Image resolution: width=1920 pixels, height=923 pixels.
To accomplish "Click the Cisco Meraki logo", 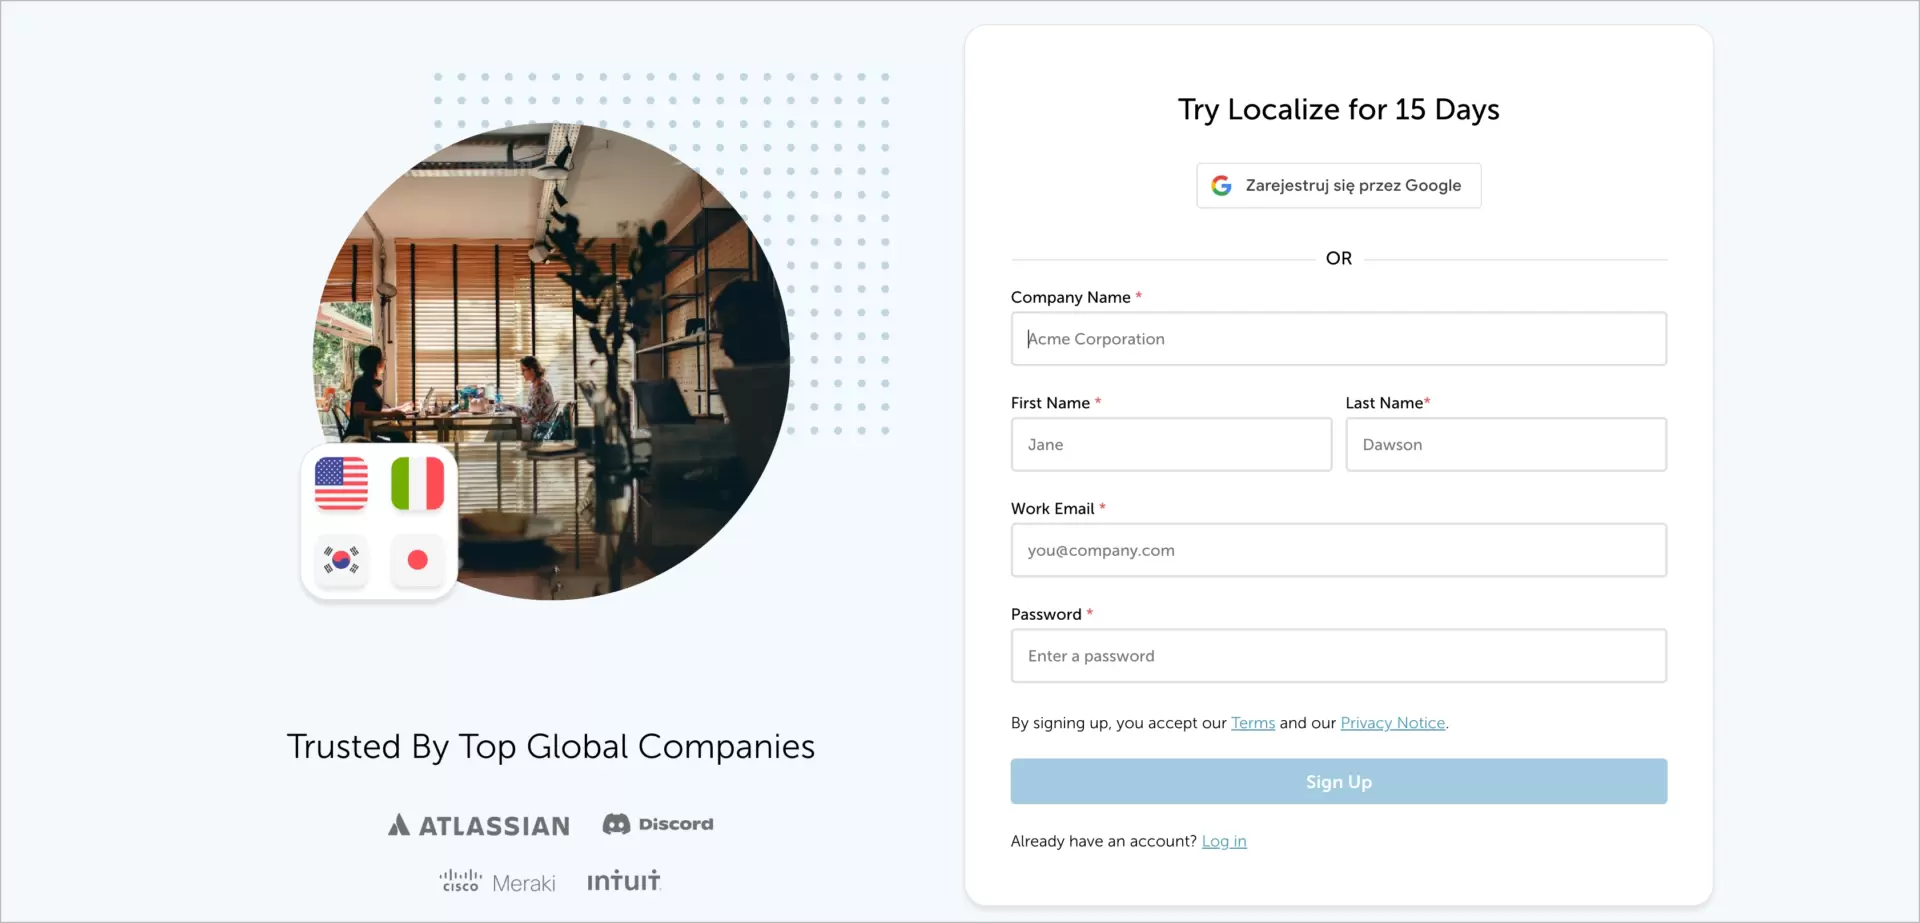I will (497, 881).
